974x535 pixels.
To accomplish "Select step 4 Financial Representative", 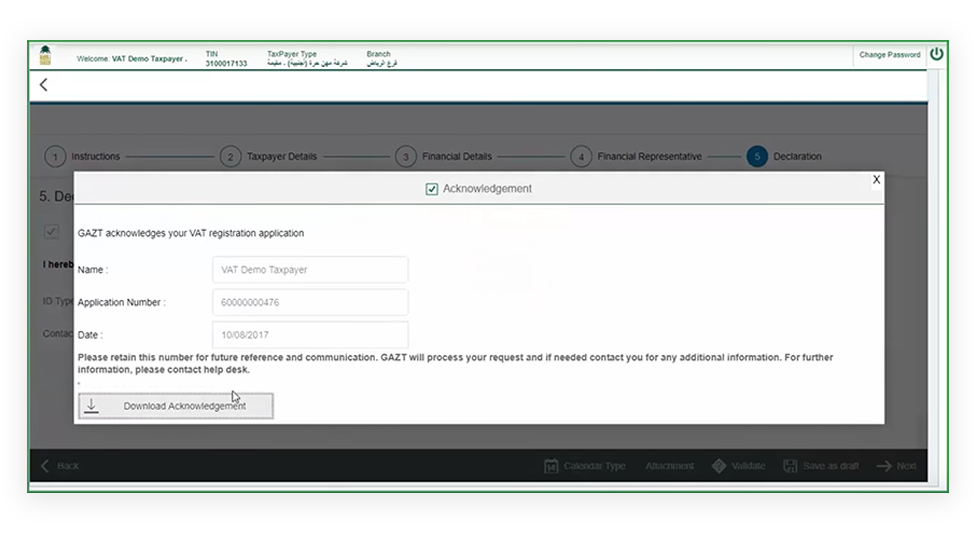I will [x=581, y=157].
